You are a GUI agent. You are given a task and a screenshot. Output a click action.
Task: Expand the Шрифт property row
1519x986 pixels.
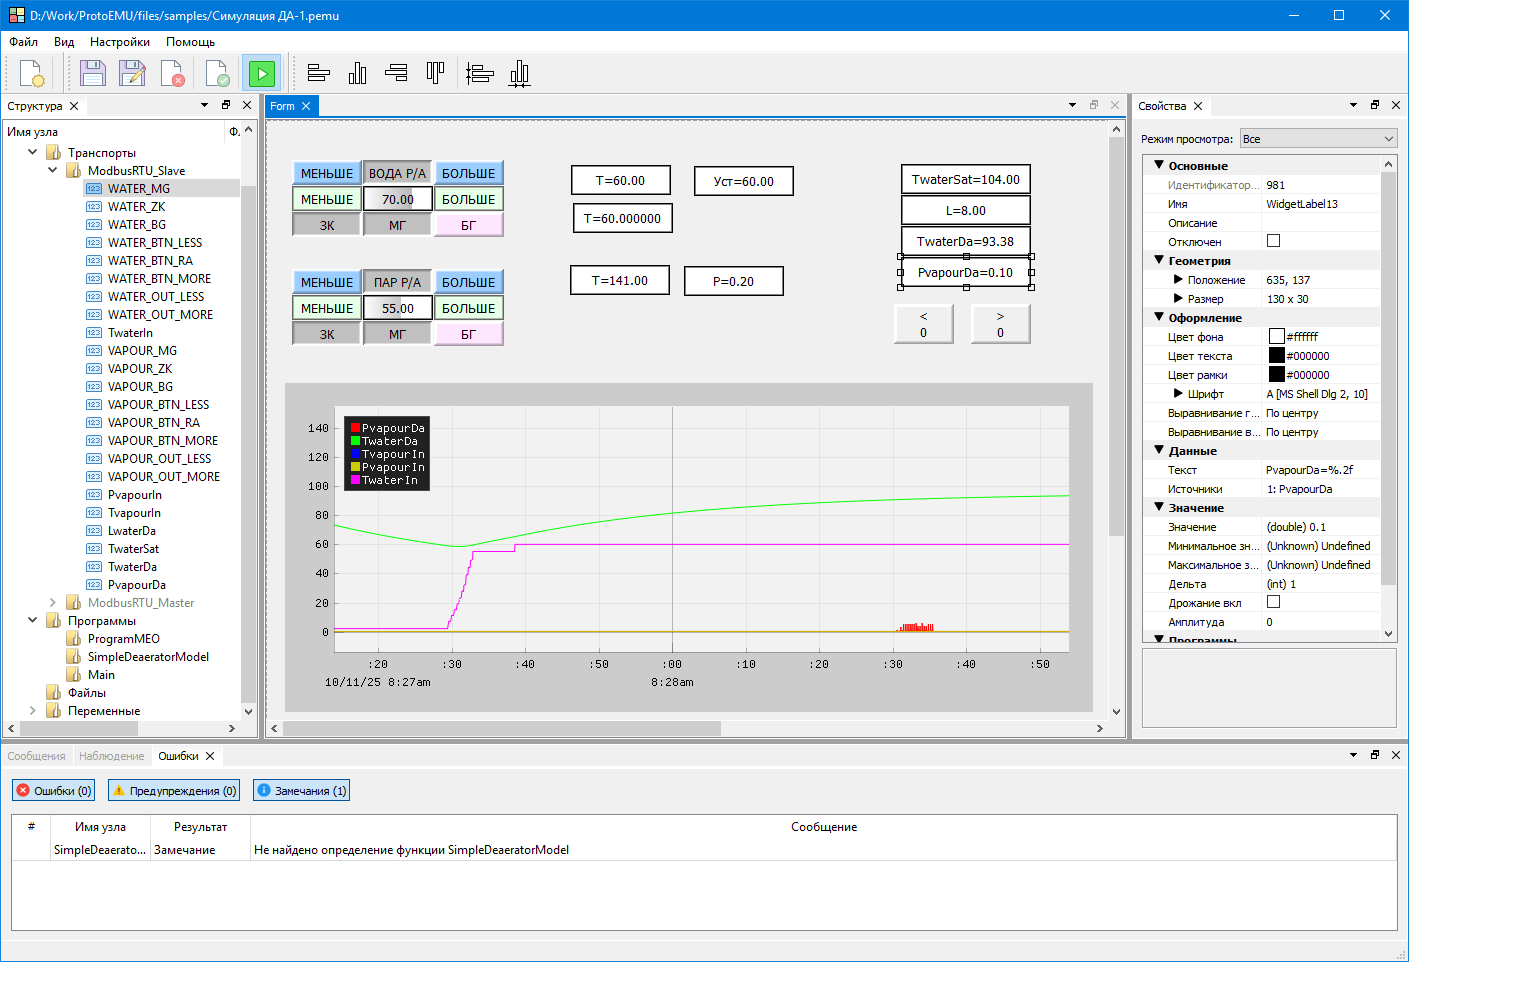(x=1178, y=394)
